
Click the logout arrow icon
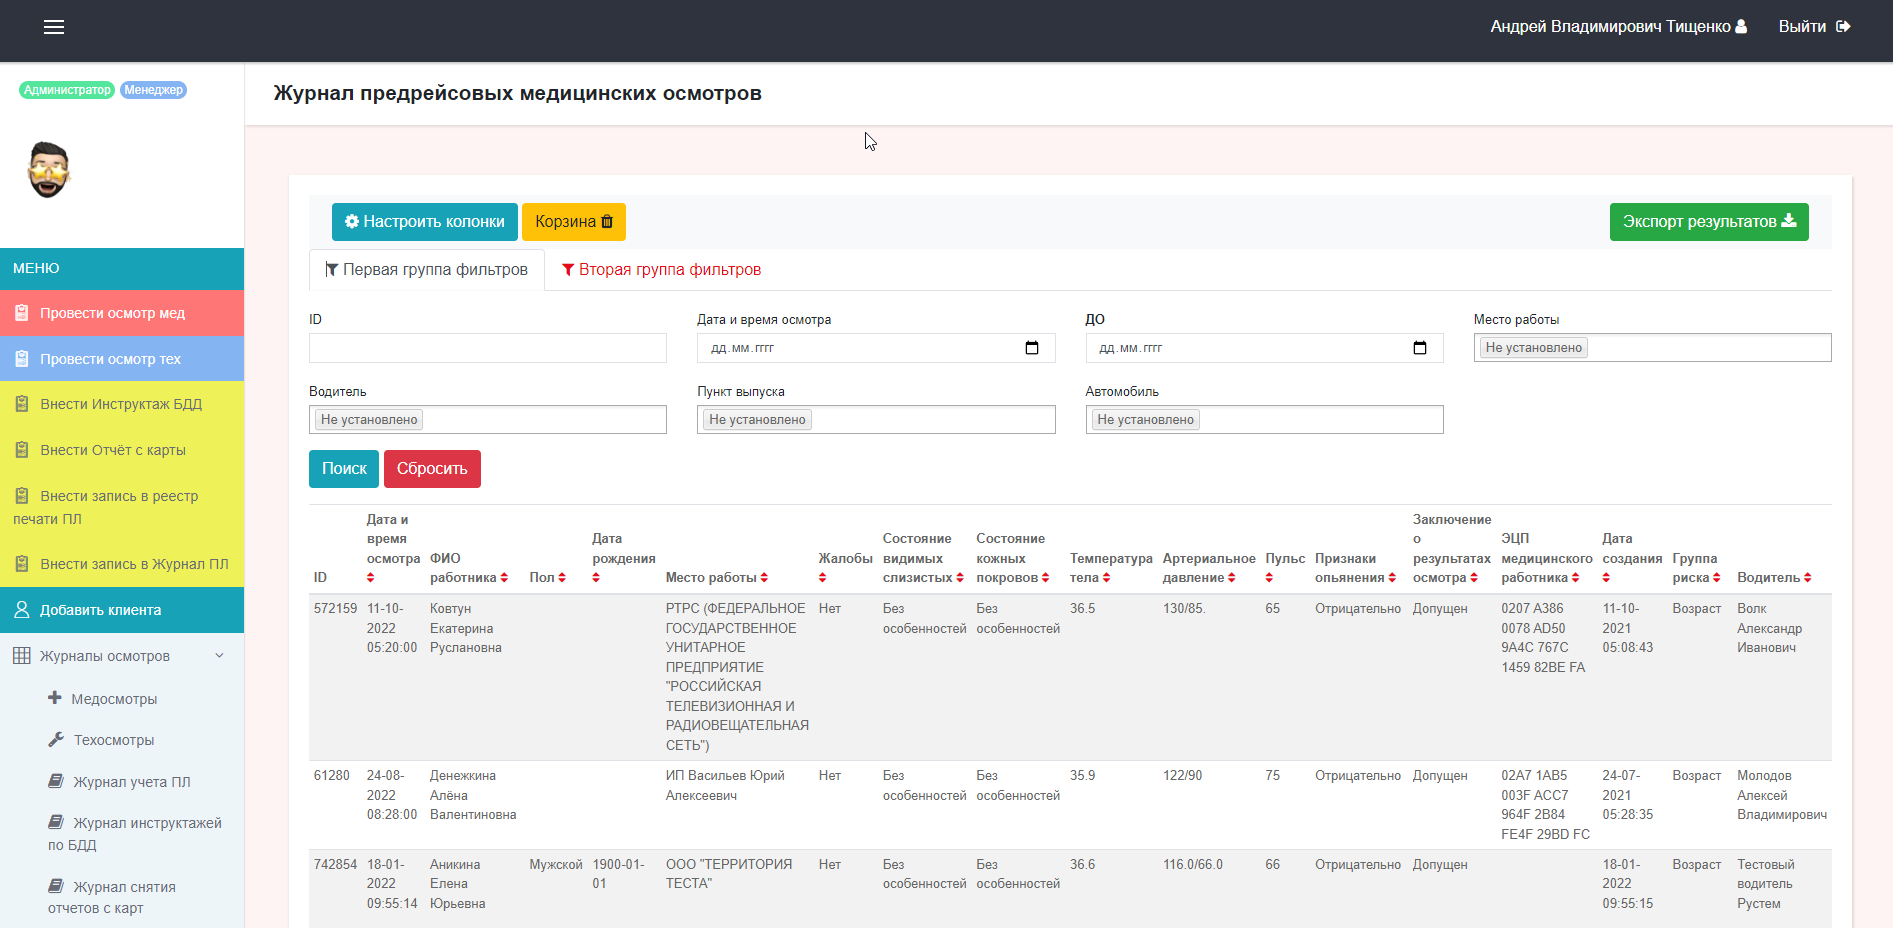(x=1843, y=27)
